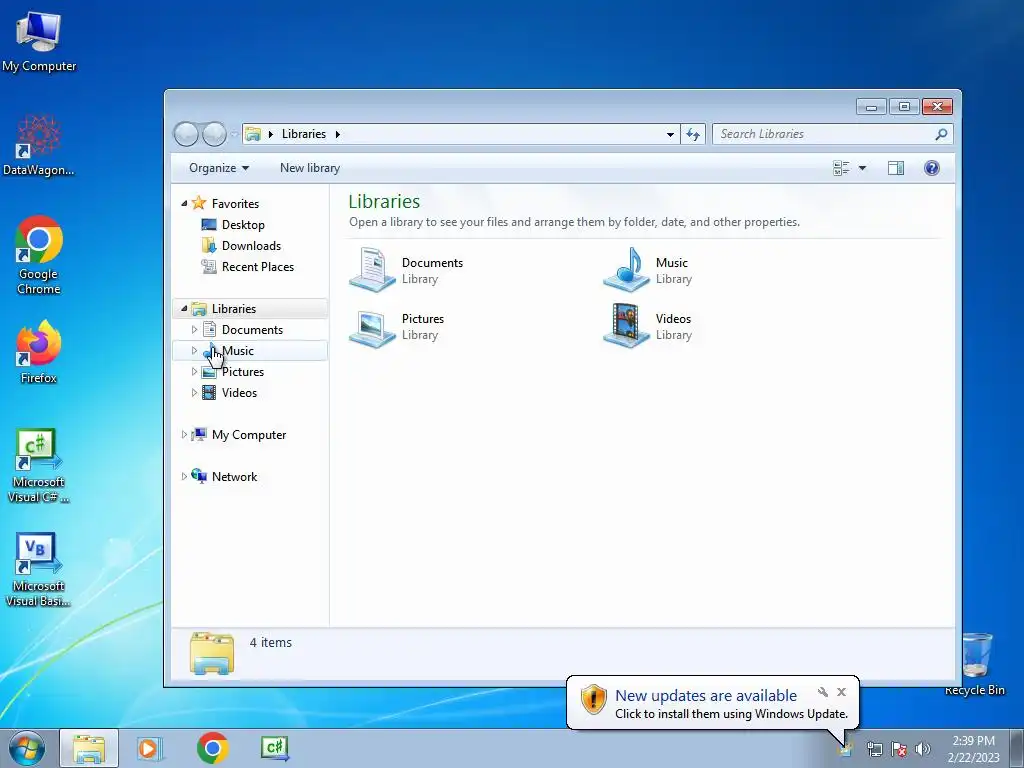Screen dimensions: 1024x768
Task: Expand Documents node in tree
Action: (x=194, y=330)
